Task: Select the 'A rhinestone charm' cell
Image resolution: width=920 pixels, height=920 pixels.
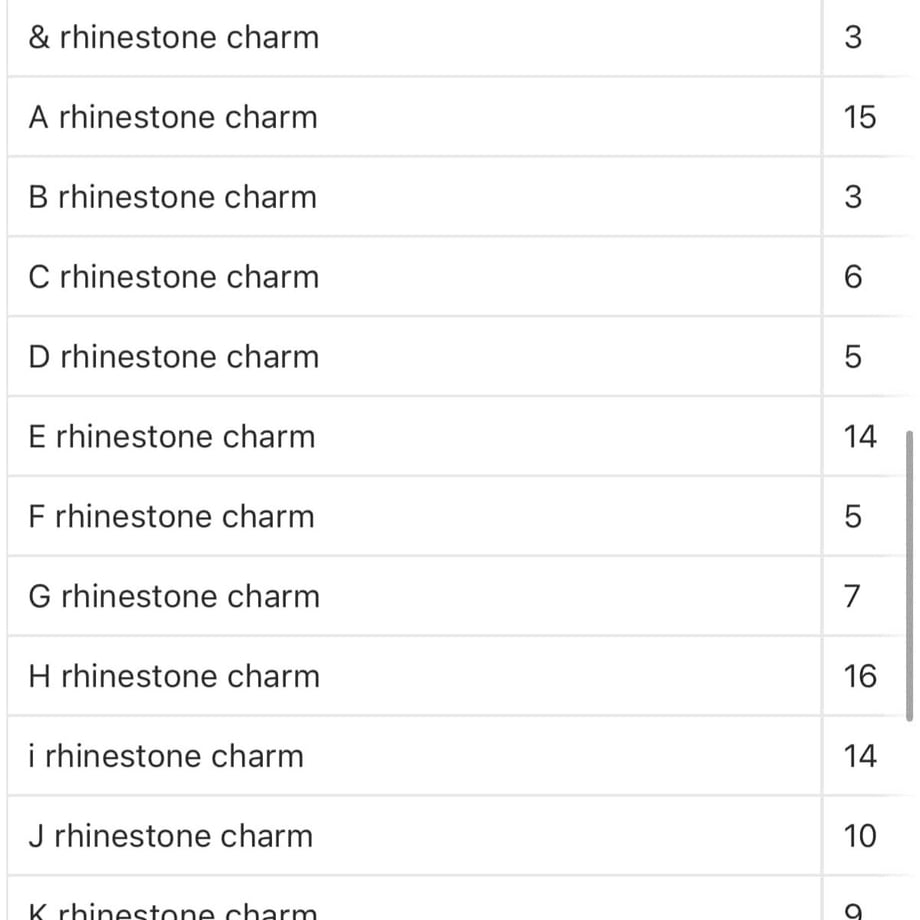Action: (414, 117)
